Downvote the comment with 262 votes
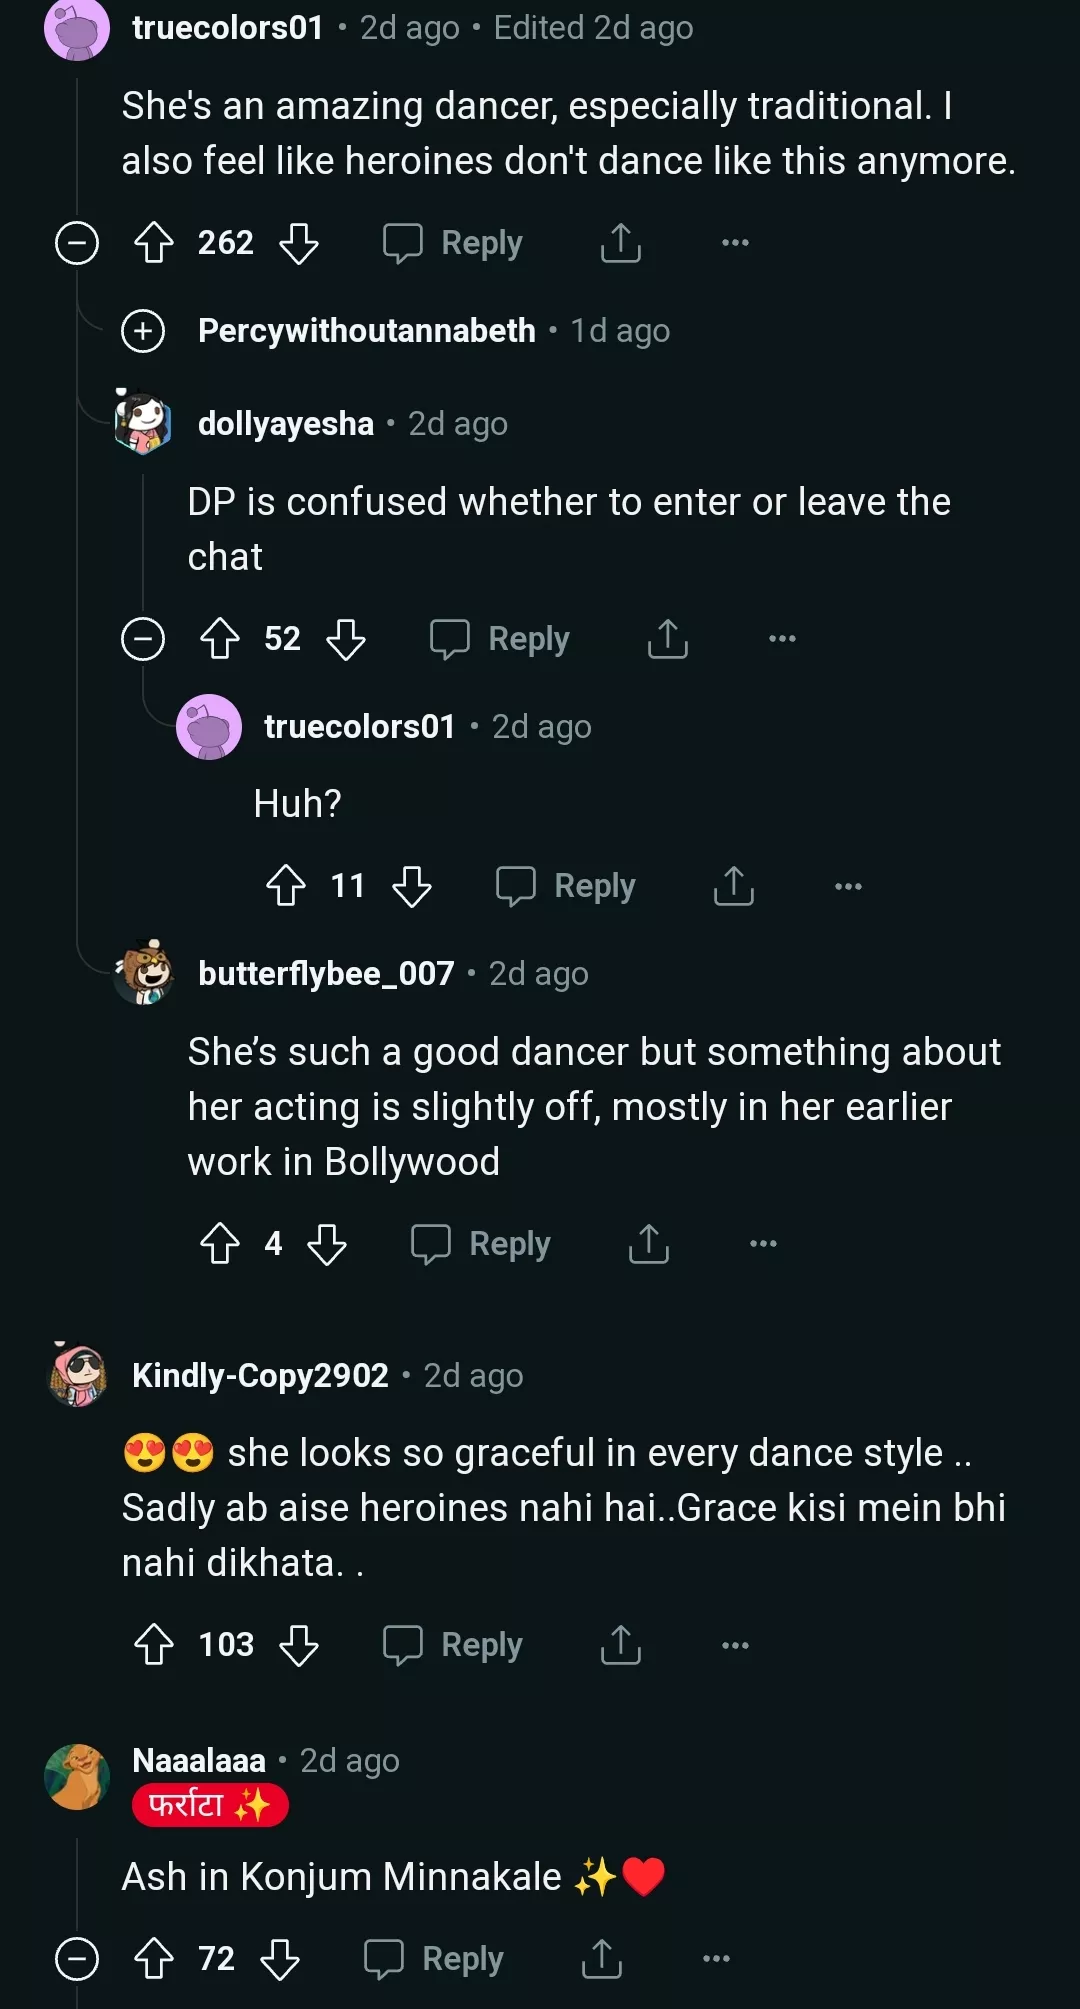 point(298,243)
